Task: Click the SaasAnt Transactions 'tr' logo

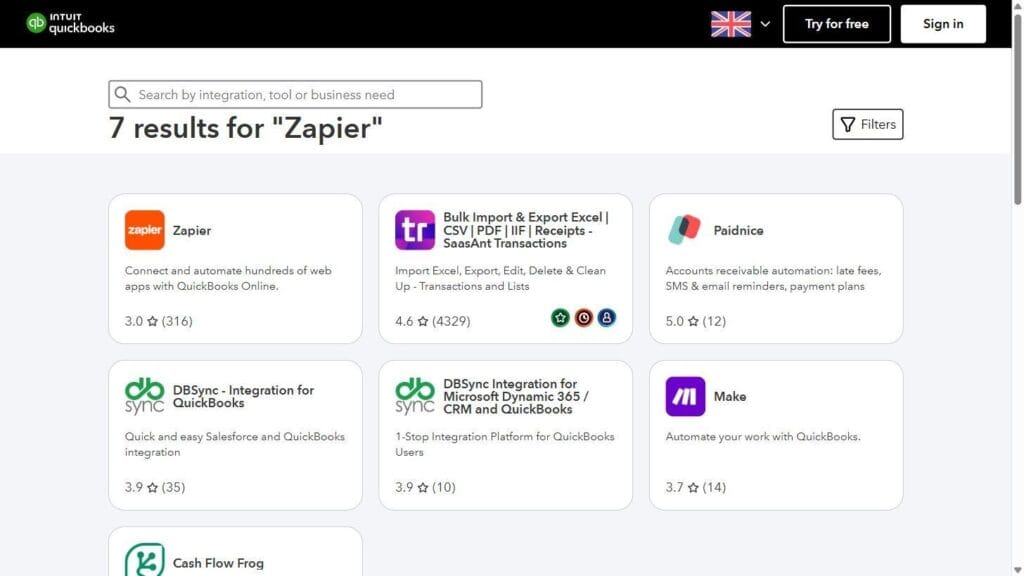Action: (x=415, y=230)
